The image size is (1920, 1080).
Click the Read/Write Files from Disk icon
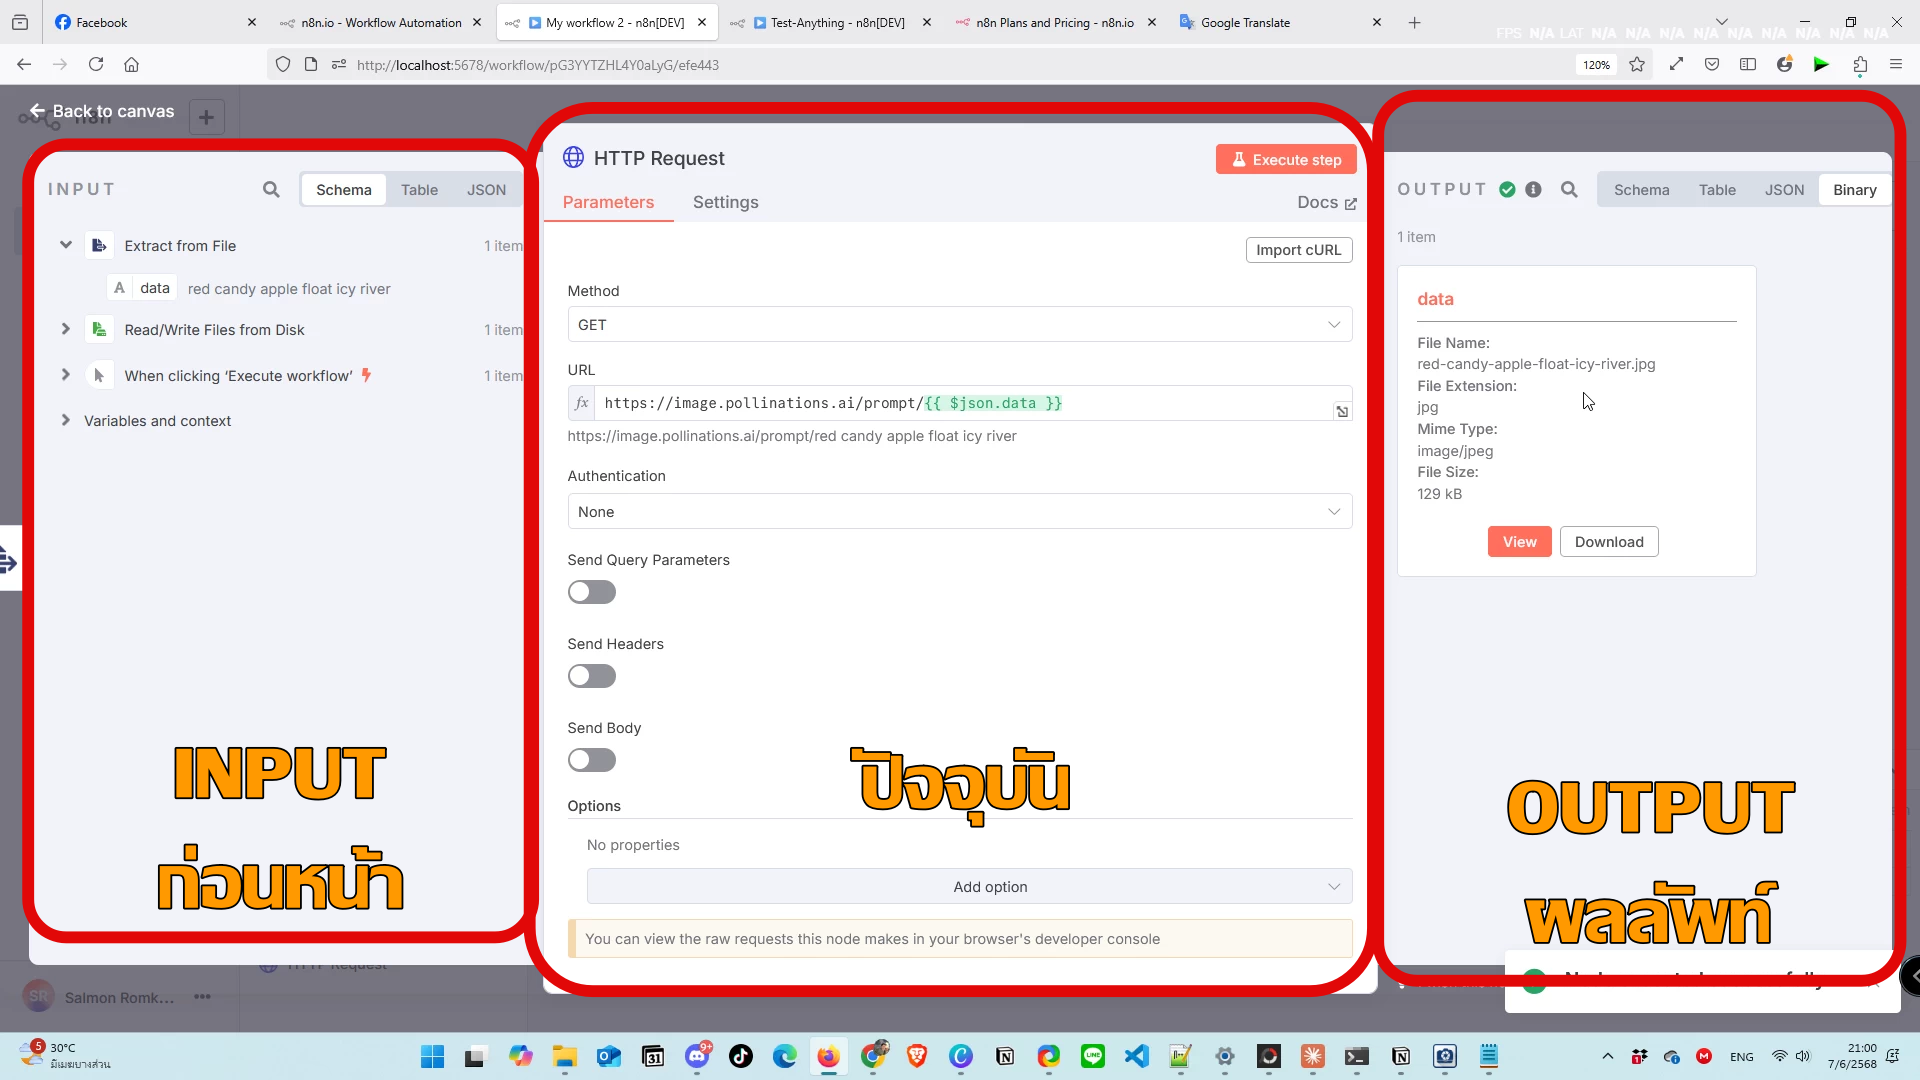99,330
